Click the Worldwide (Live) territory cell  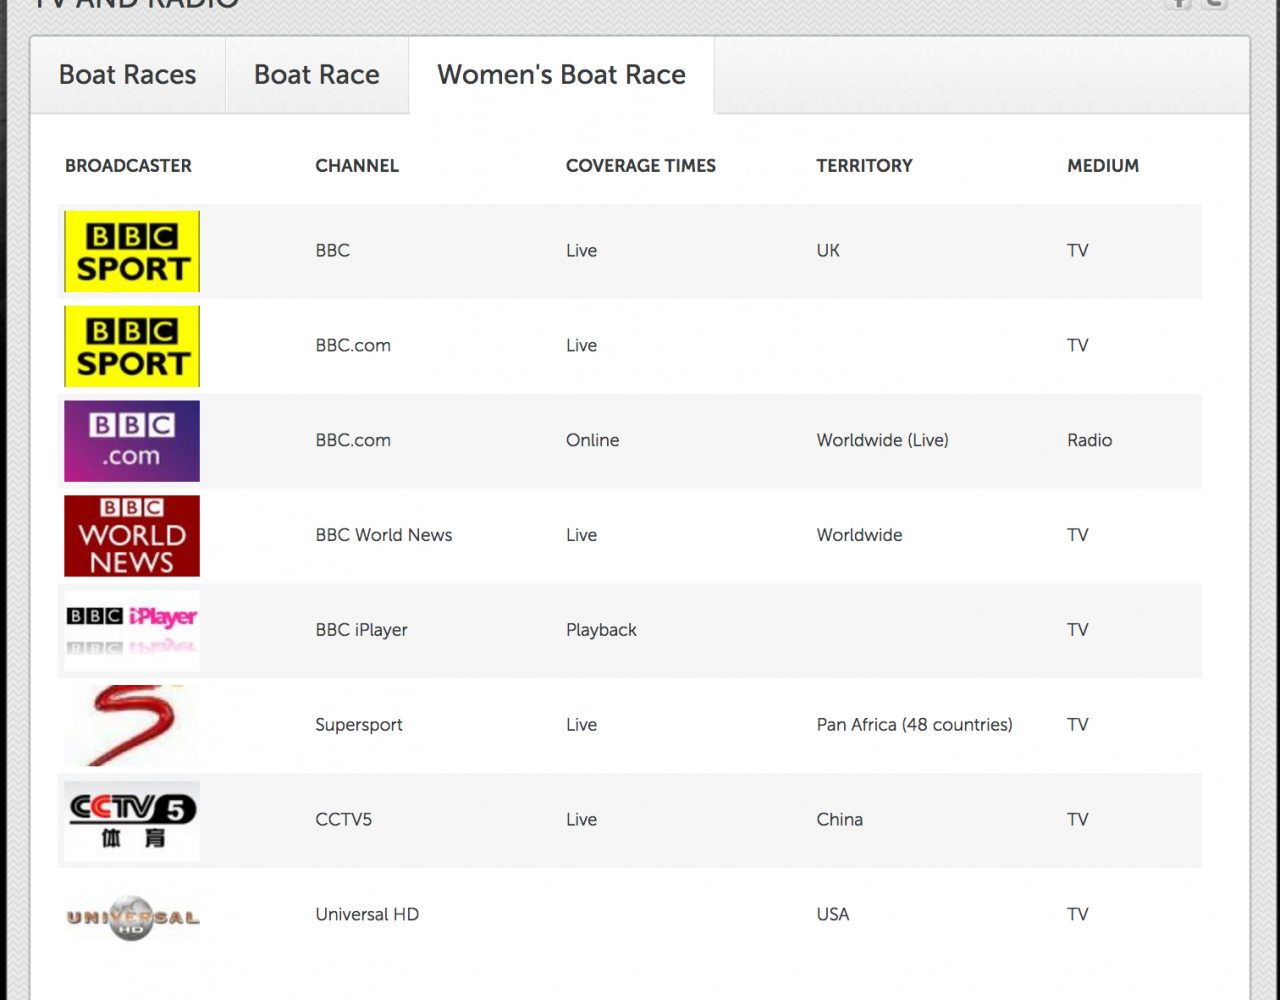click(x=882, y=440)
